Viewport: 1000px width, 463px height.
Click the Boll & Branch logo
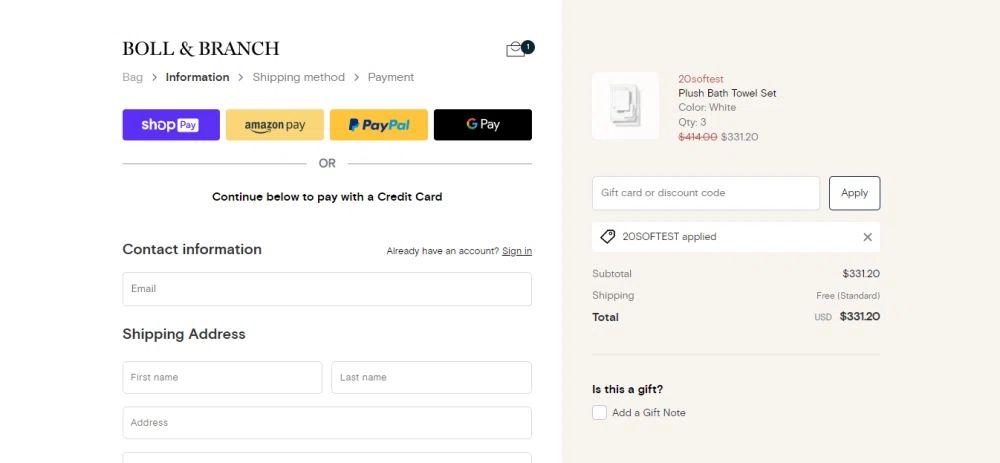pos(201,49)
